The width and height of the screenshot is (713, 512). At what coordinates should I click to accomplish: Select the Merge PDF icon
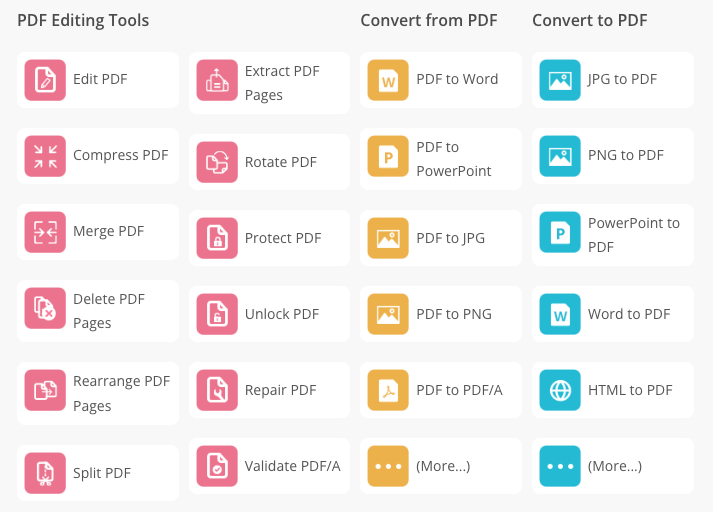click(x=45, y=232)
